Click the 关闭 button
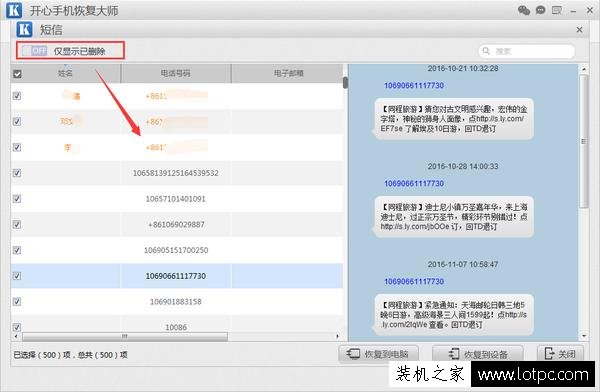 (561, 353)
